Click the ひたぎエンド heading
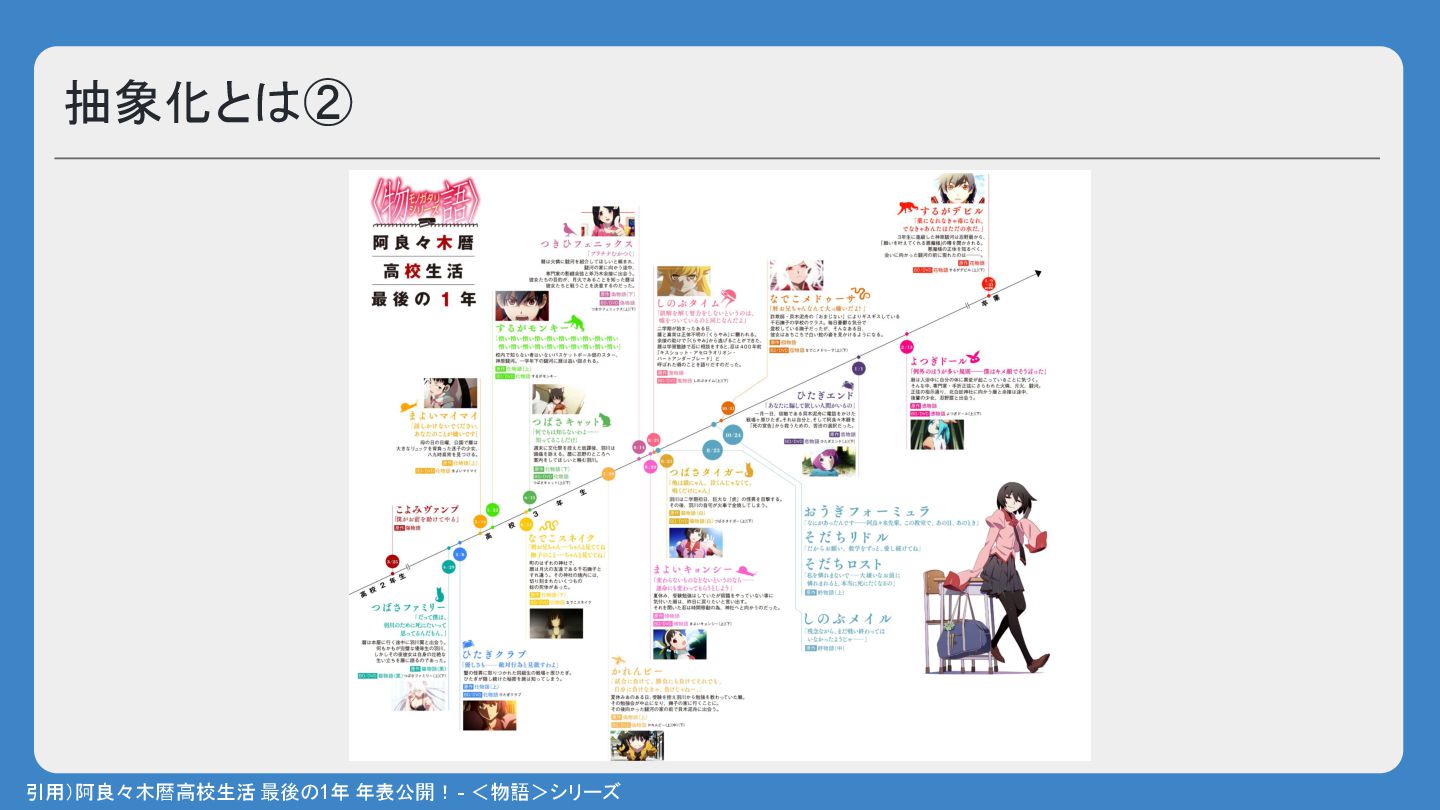The image size is (1440, 810). 826,396
